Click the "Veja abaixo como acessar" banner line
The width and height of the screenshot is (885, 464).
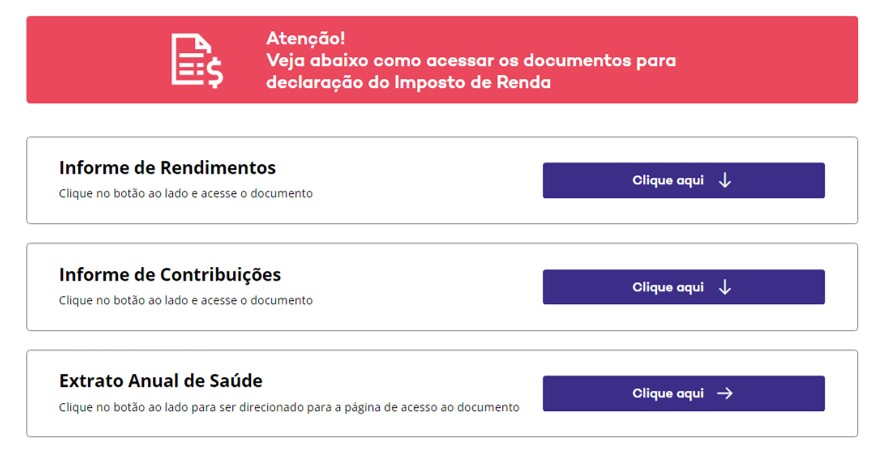(x=470, y=60)
